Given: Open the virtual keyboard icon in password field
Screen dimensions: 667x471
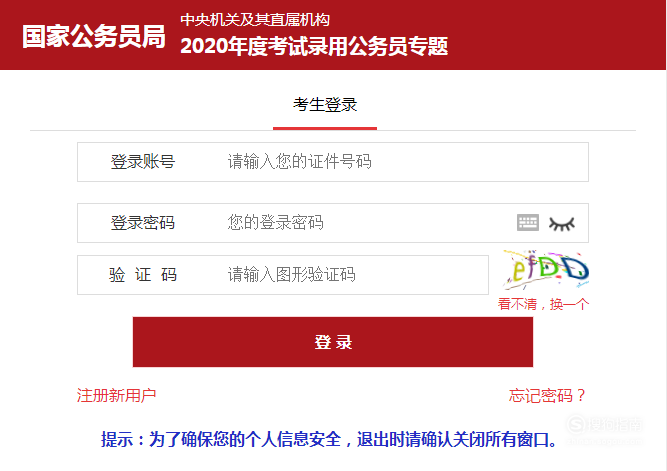Looking at the screenshot, I should coord(528,223).
